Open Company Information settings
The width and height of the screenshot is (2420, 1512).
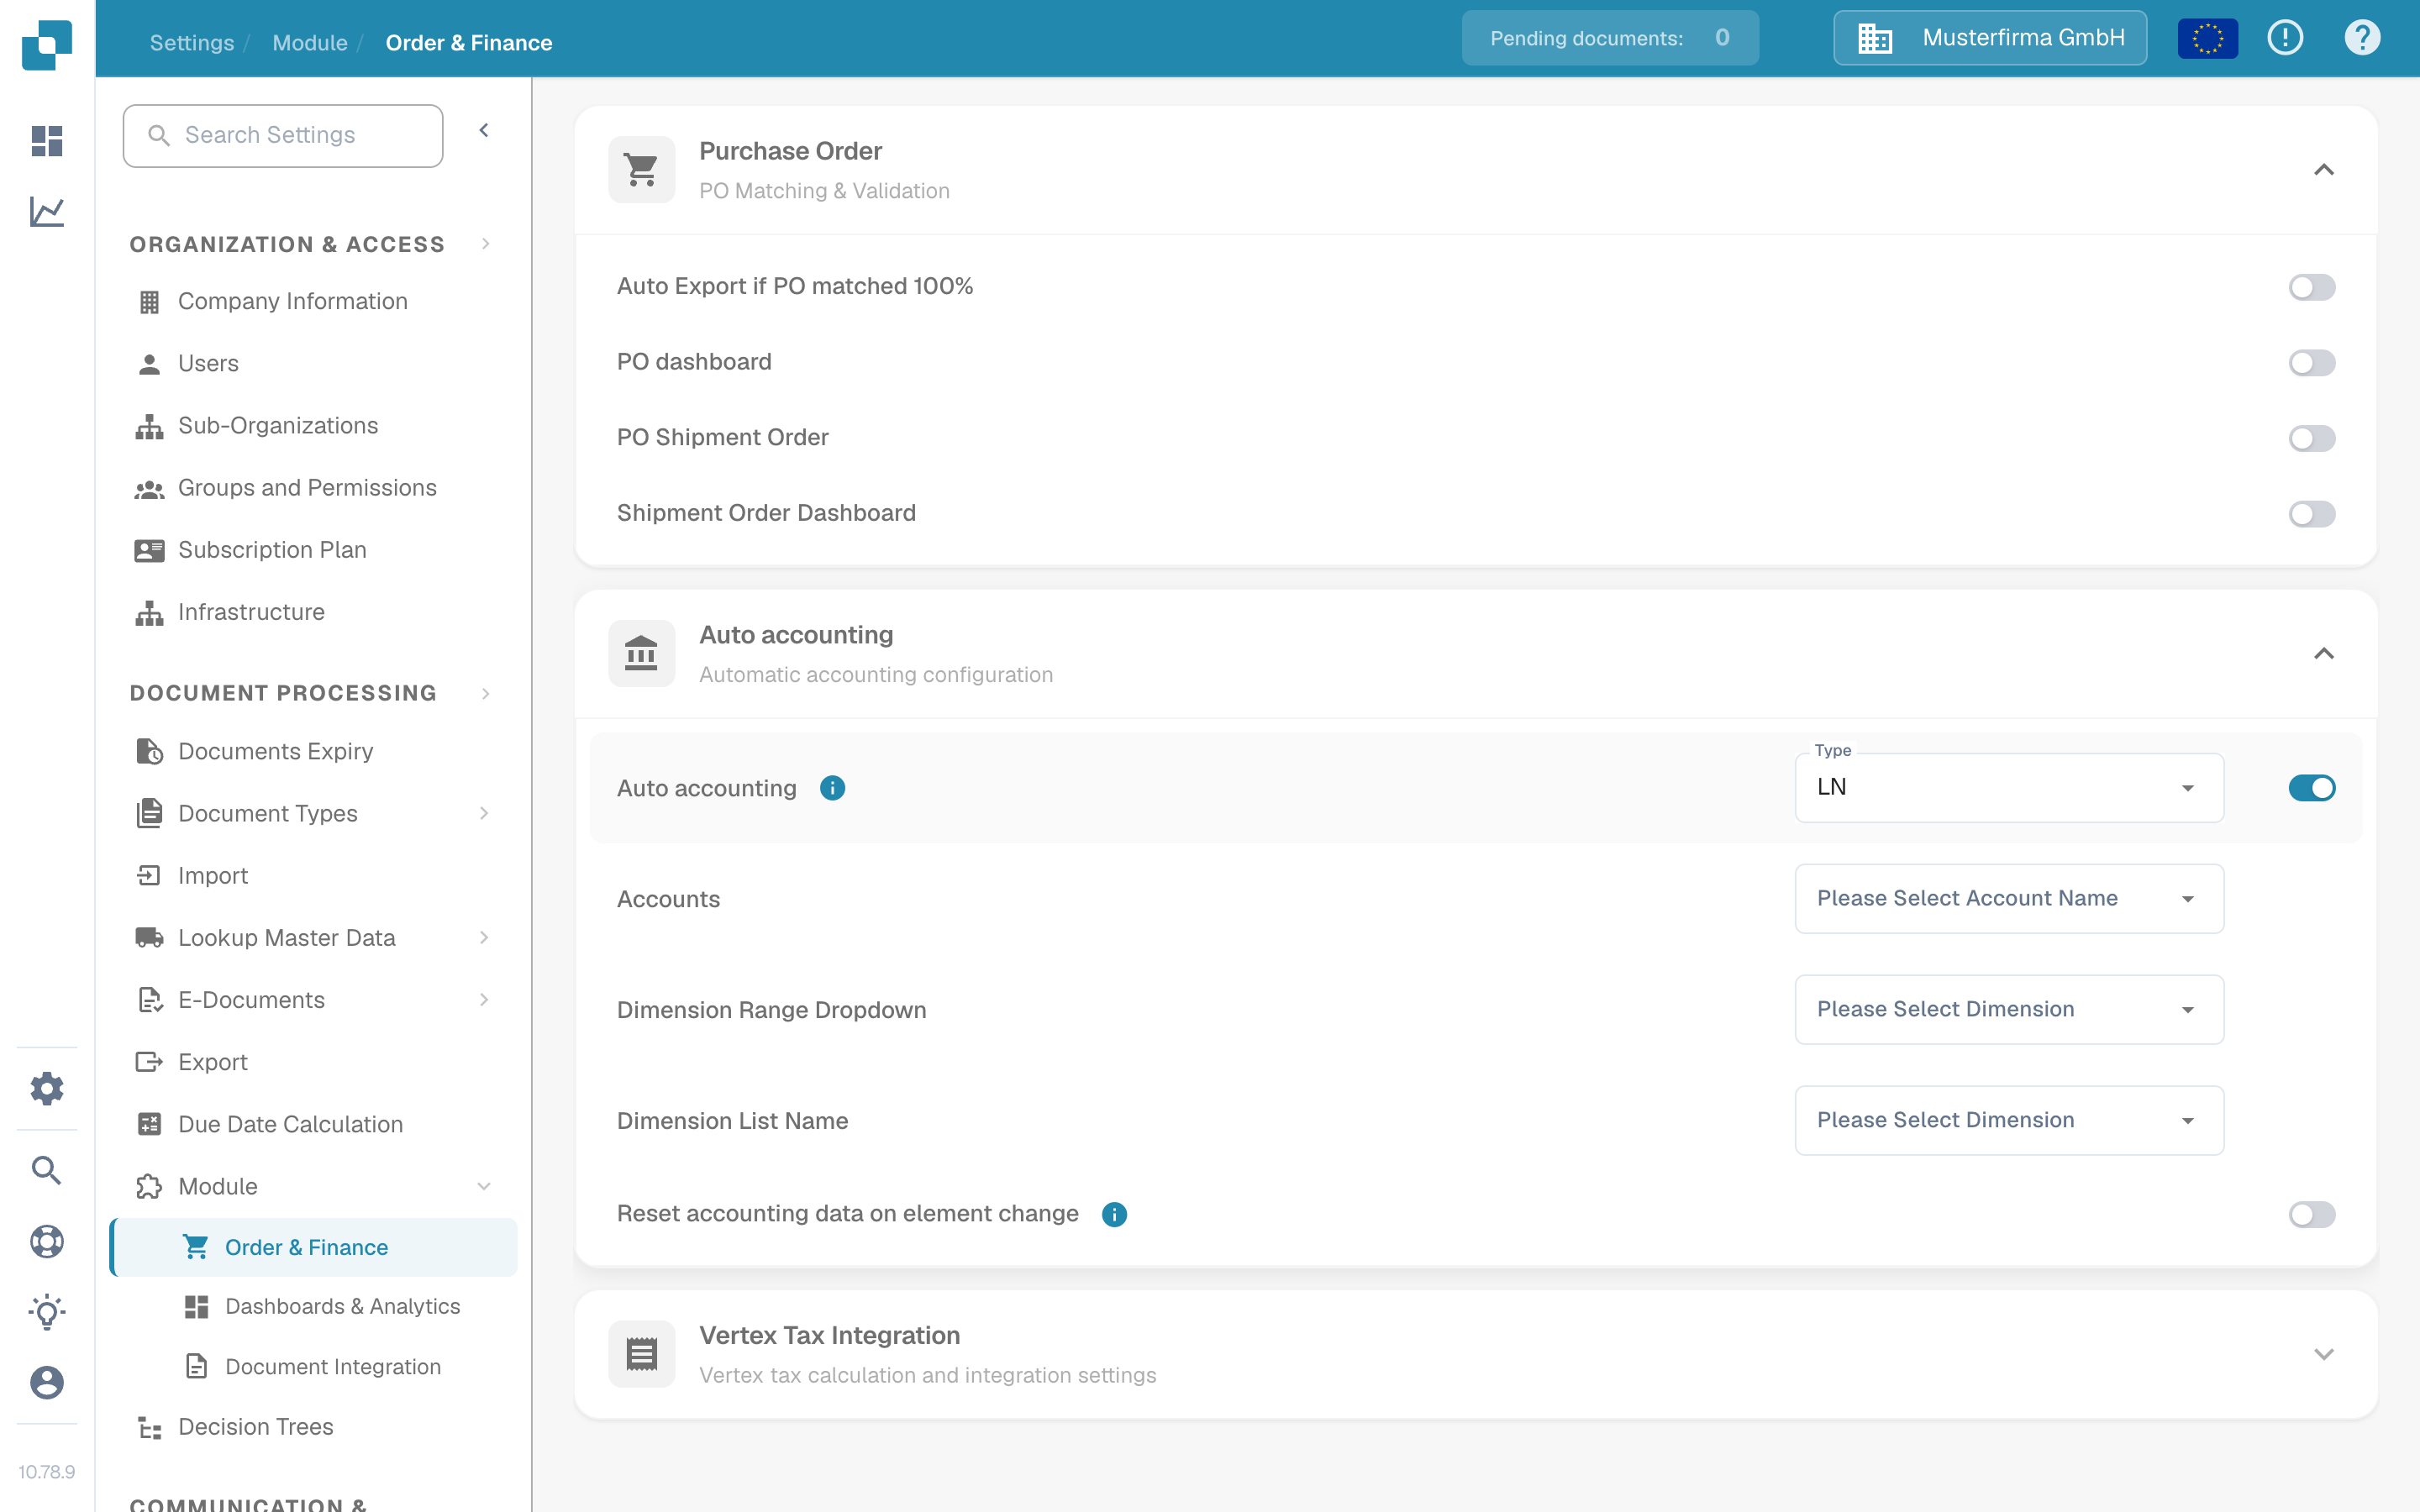point(292,301)
